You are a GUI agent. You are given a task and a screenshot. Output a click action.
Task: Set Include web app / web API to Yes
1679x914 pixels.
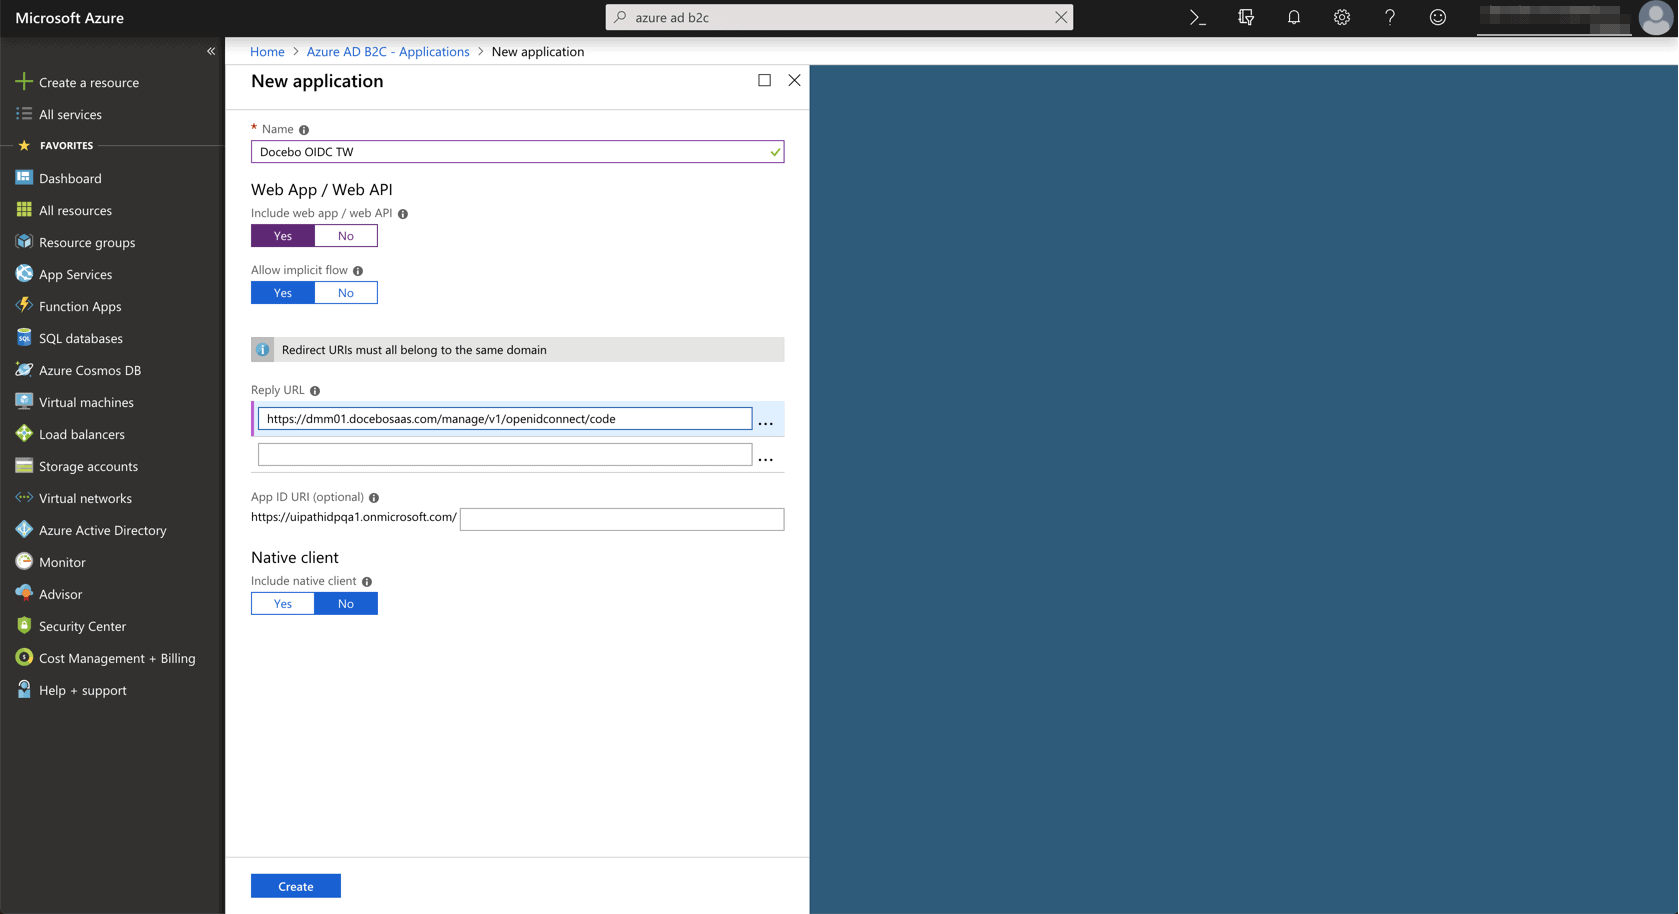point(283,236)
